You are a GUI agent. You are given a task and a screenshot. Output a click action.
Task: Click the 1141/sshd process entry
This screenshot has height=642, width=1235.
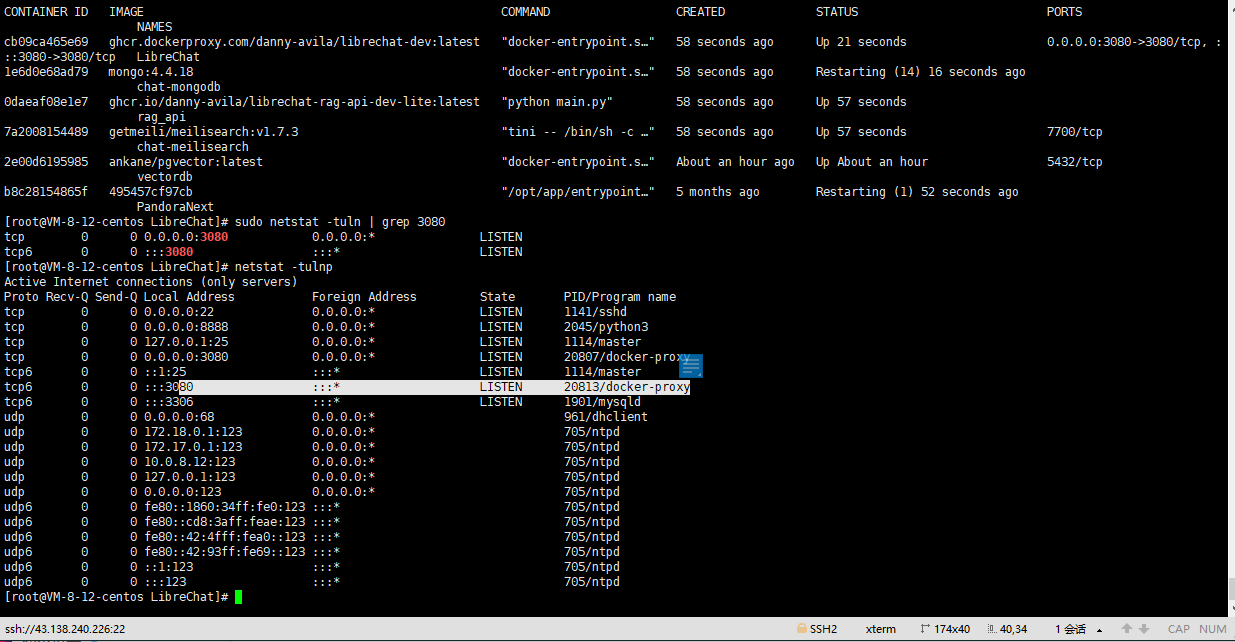(595, 312)
